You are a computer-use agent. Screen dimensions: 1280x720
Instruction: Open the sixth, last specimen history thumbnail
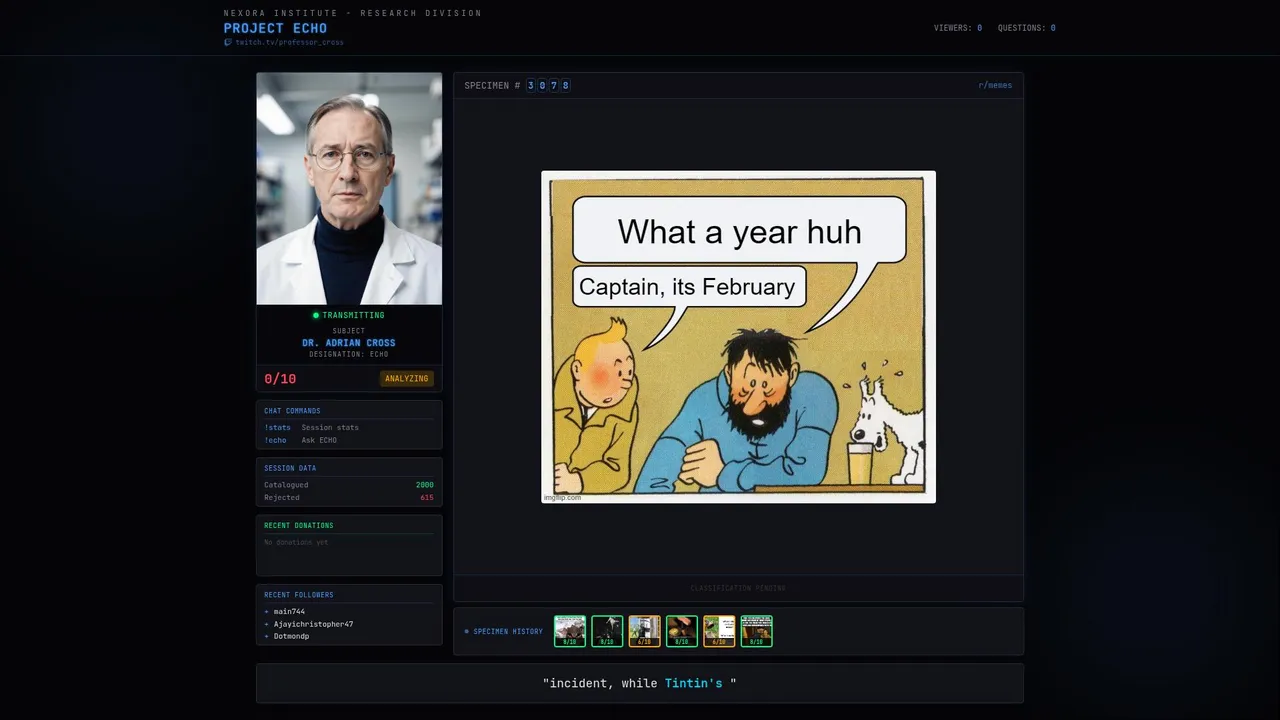(757, 631)
